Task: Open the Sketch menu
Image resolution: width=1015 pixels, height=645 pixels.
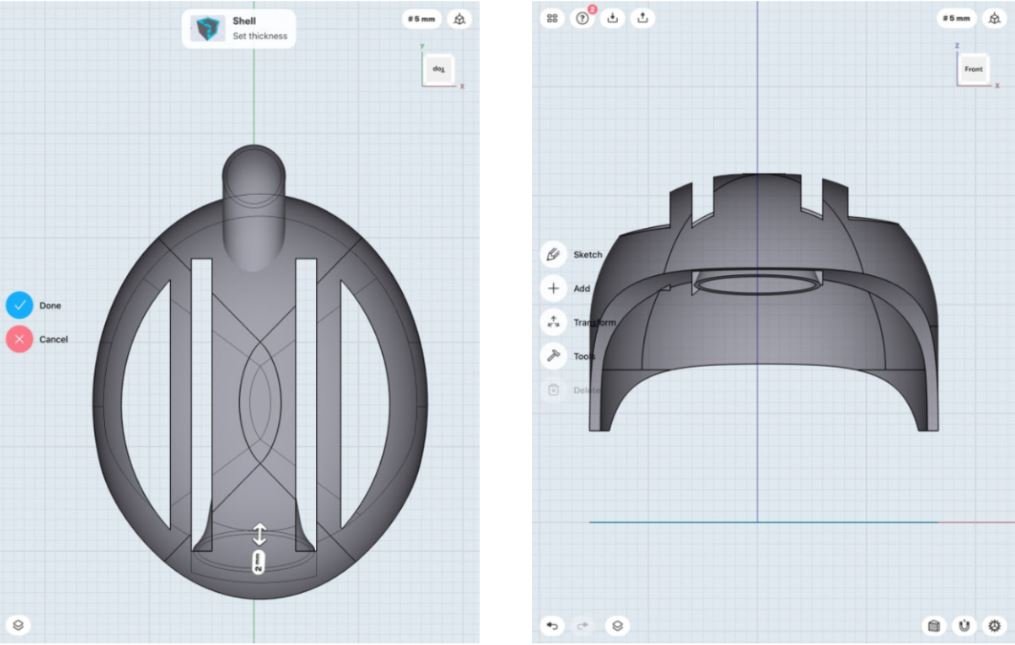Action: pos(553,254)
